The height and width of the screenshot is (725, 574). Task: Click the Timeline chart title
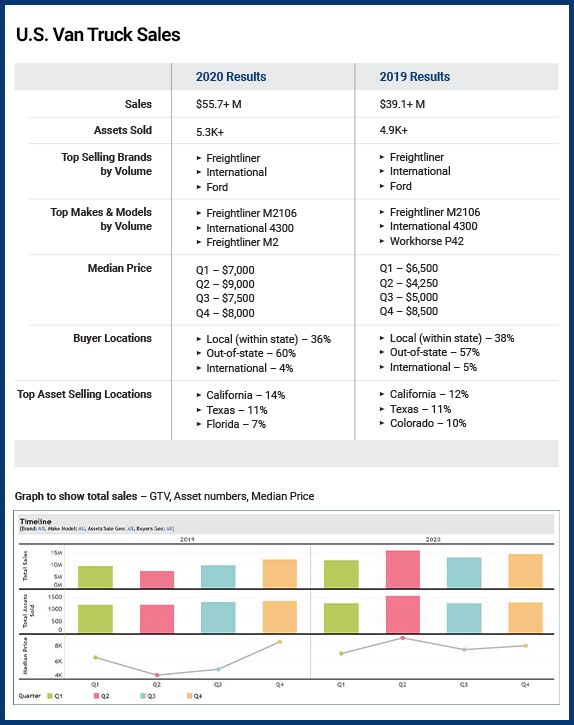36,521
